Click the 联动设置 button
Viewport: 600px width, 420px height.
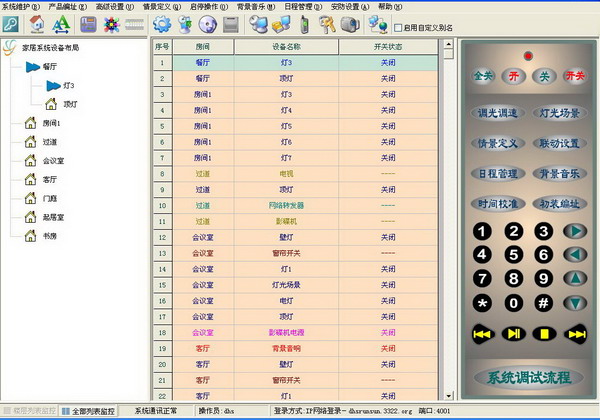pyautogui.click(x=559, y=143)
